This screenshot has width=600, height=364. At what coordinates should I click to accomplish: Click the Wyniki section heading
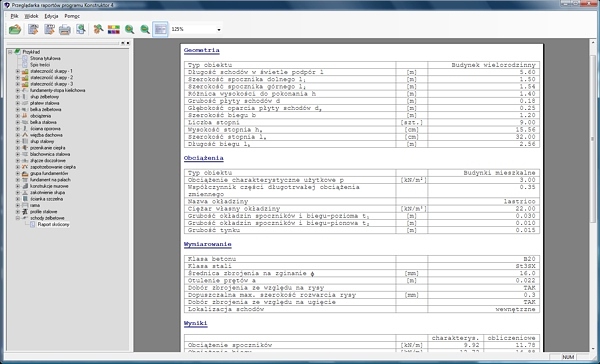click(x=196, y=324)
